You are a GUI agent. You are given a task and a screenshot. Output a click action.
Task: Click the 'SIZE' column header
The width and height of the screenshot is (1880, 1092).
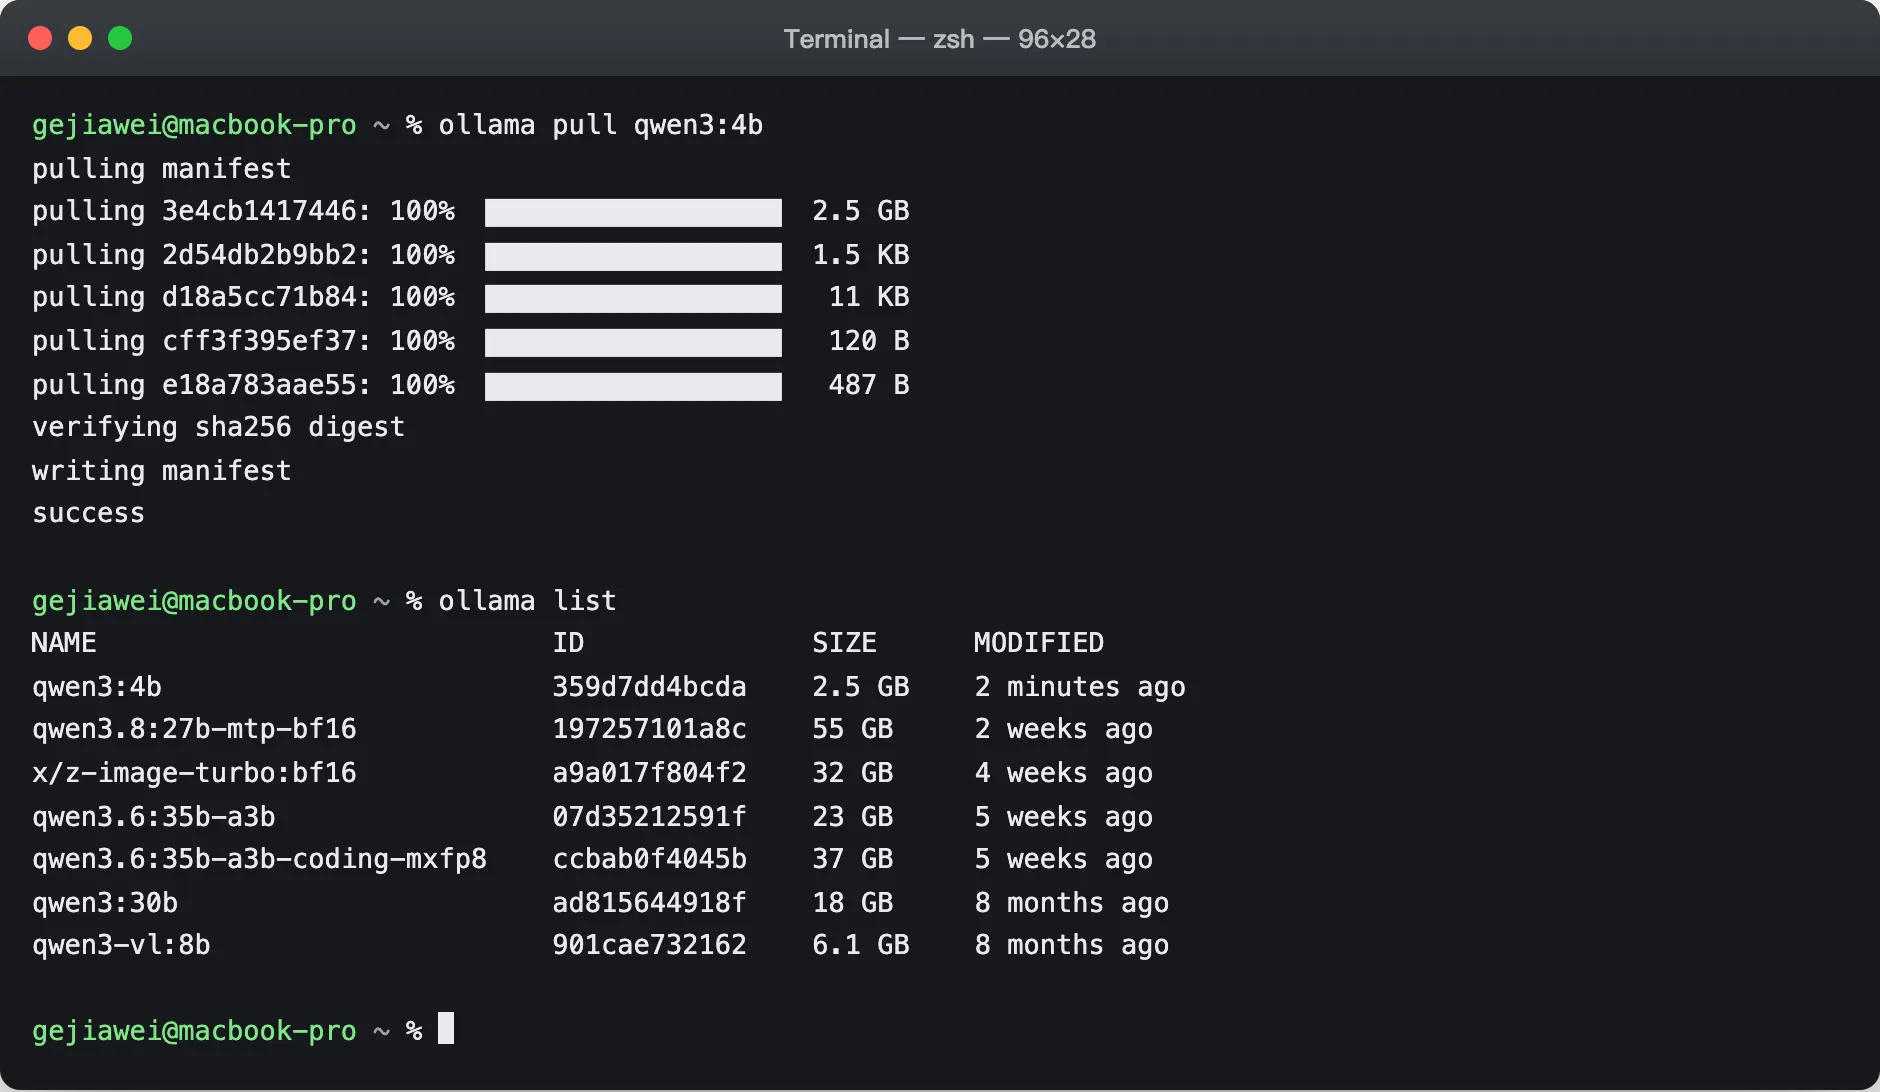click(844, 643)
